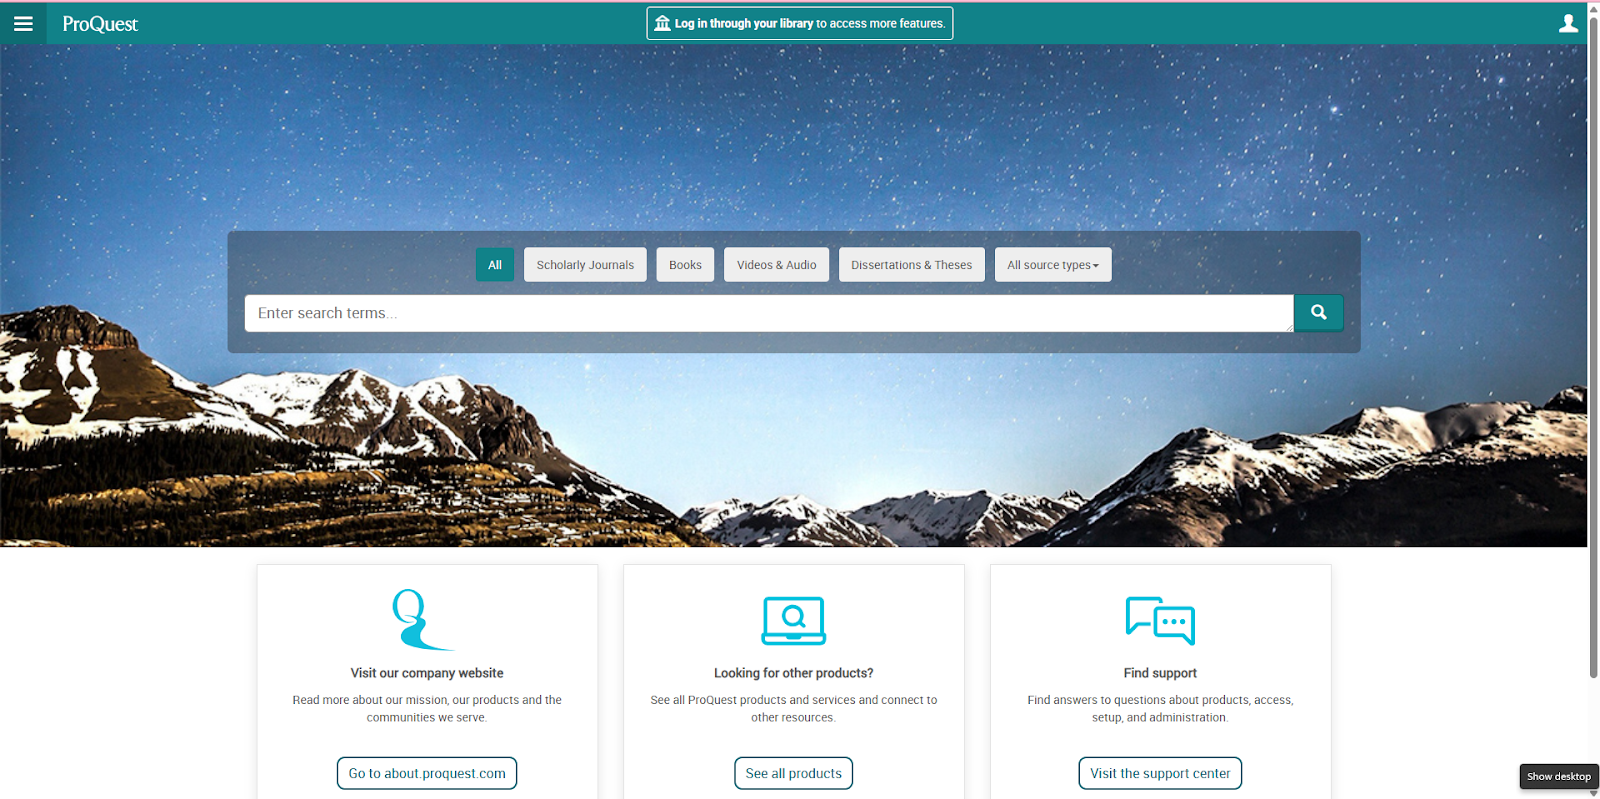Click the magnifier search button

1318,312
